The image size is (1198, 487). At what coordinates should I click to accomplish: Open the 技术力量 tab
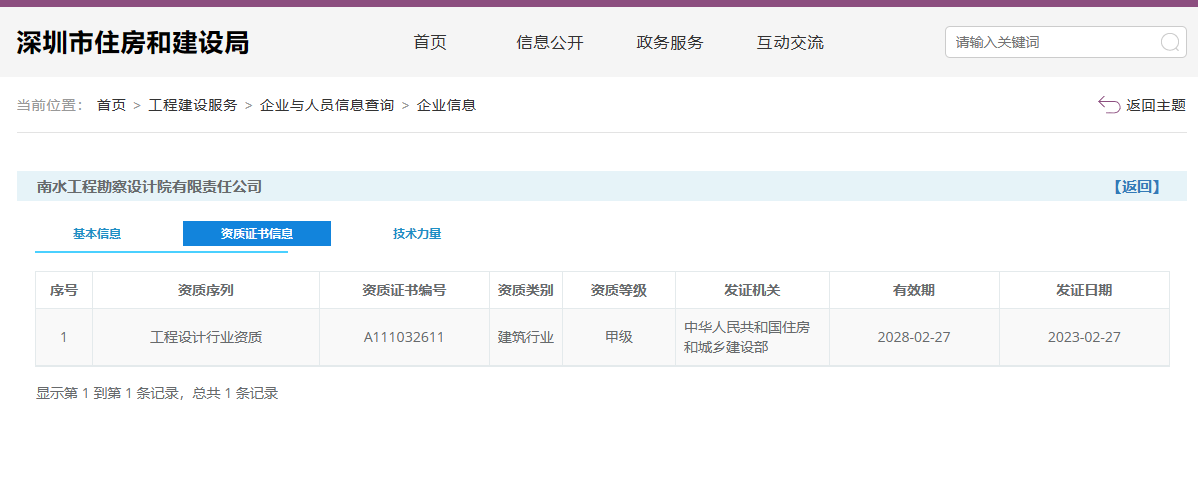tap(417, 234)
